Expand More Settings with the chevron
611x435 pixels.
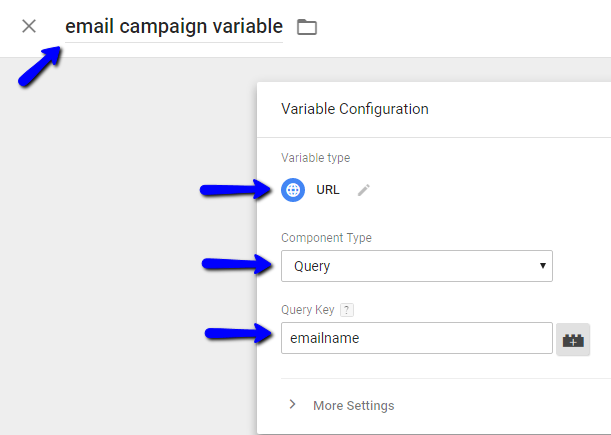click(x=293, y=405)
